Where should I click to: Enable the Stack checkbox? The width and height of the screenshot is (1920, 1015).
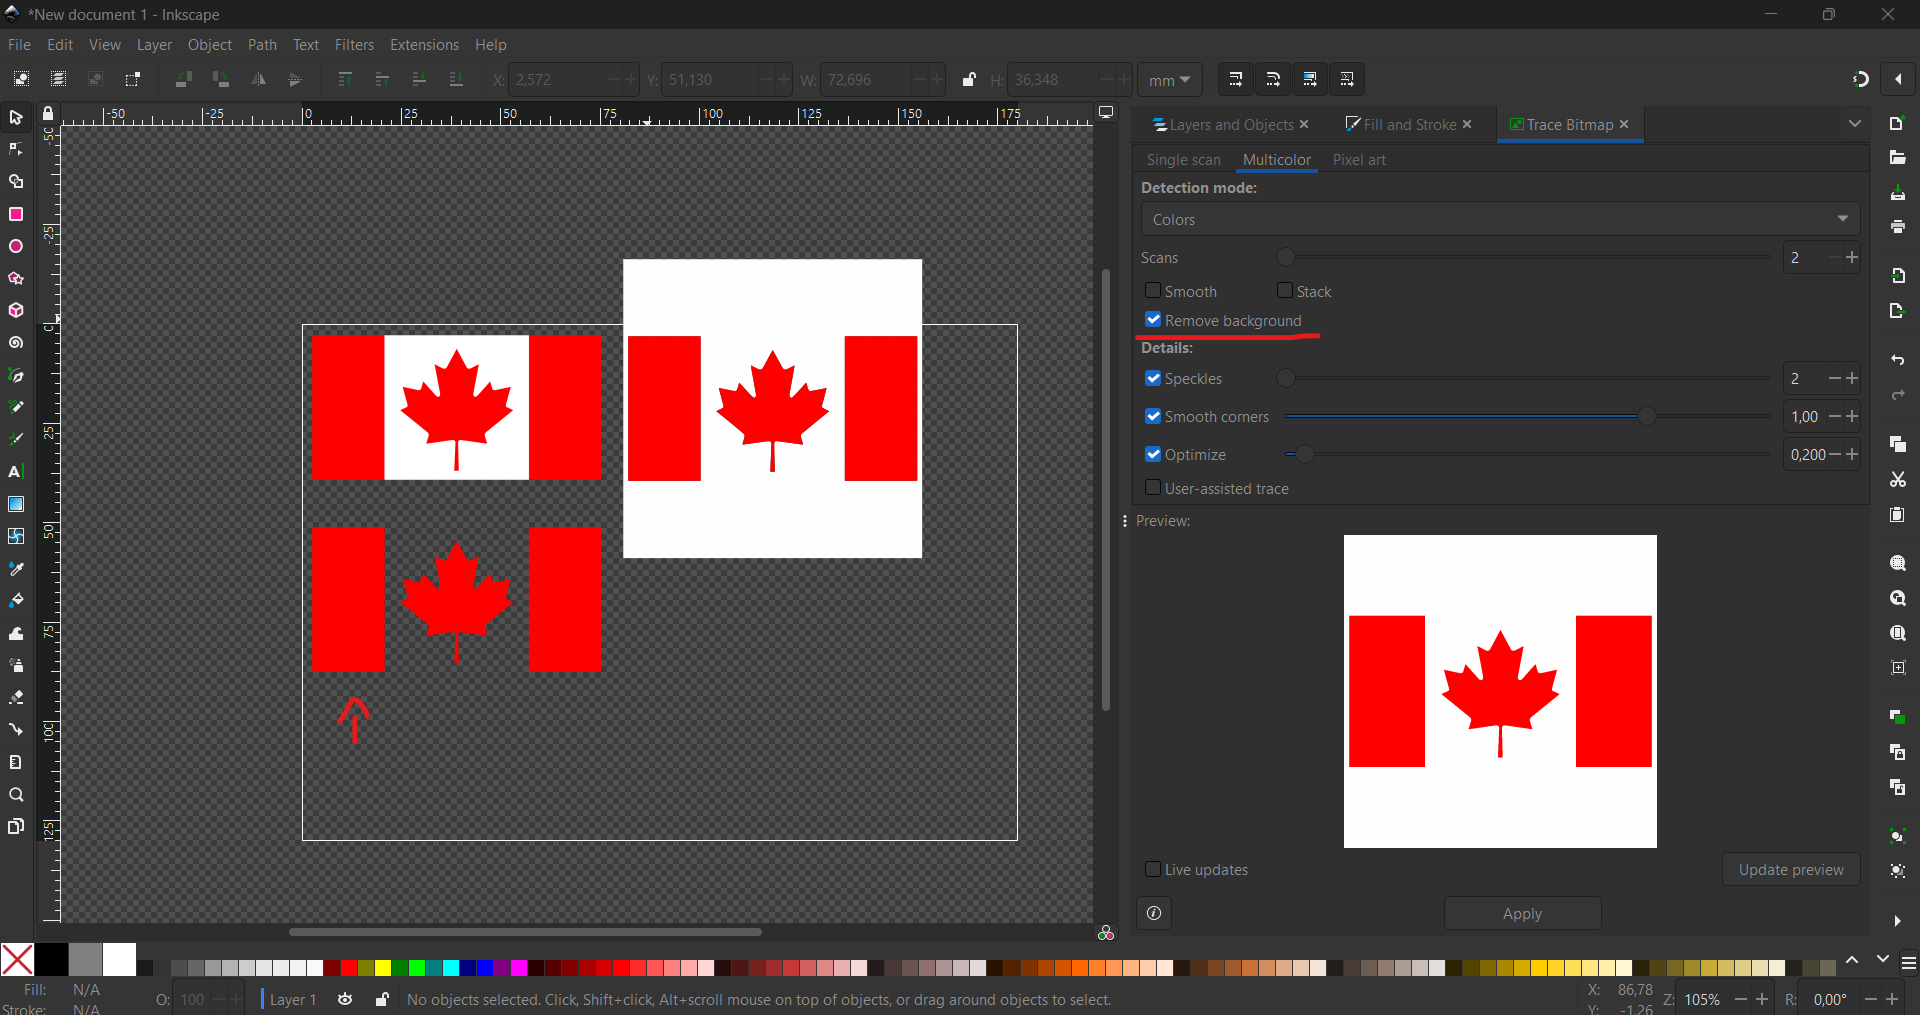coord(1285,291)
